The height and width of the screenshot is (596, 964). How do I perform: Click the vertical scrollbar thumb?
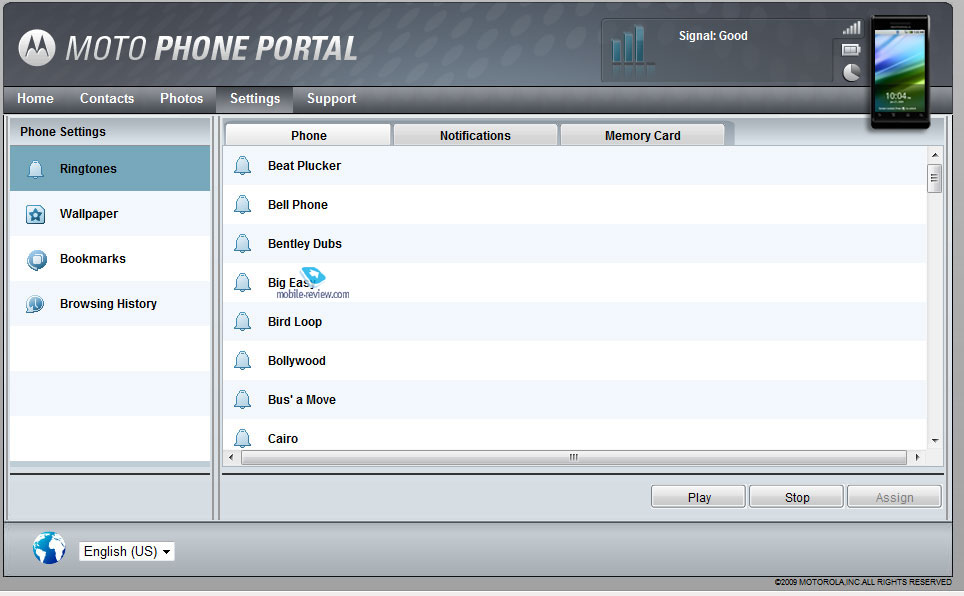[934, 178]
